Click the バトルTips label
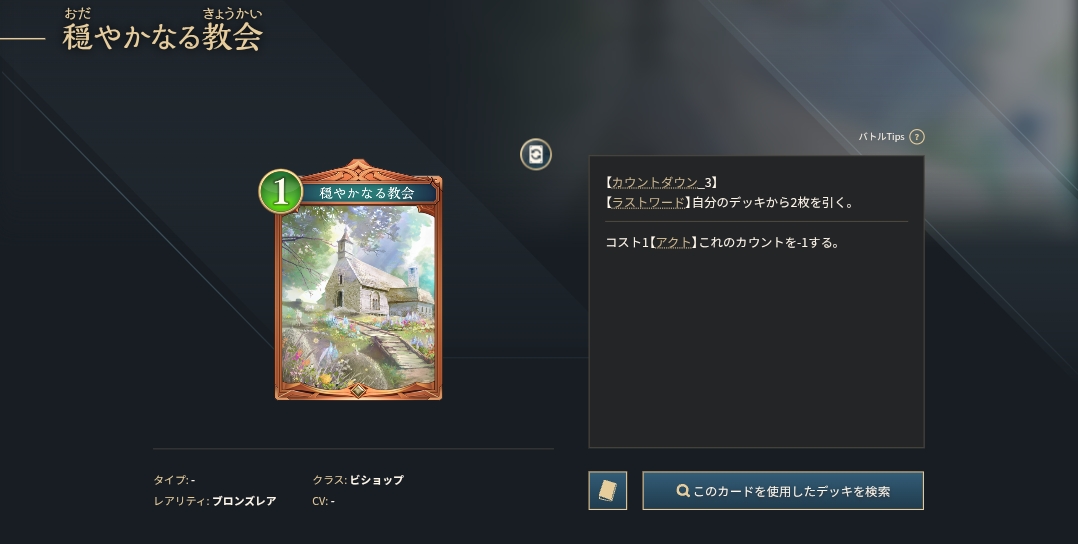This screenshot has height=544, width=1078. (x=881, y=137)
